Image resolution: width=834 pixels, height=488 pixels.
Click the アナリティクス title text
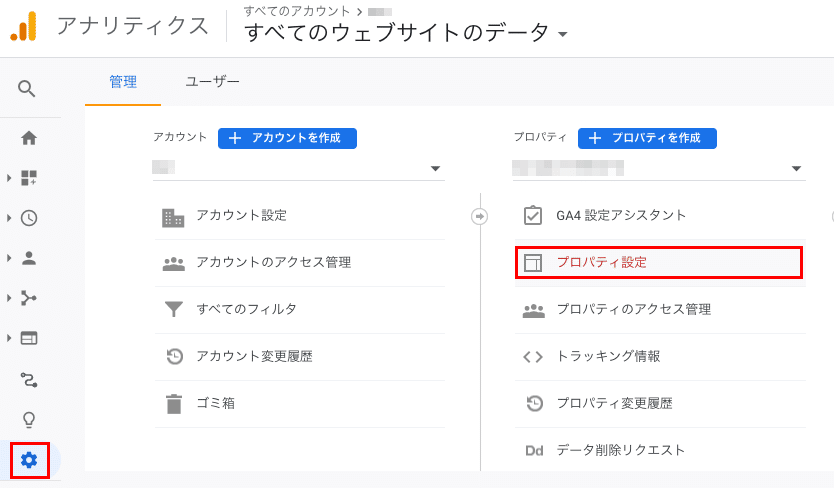pos(132,26)
